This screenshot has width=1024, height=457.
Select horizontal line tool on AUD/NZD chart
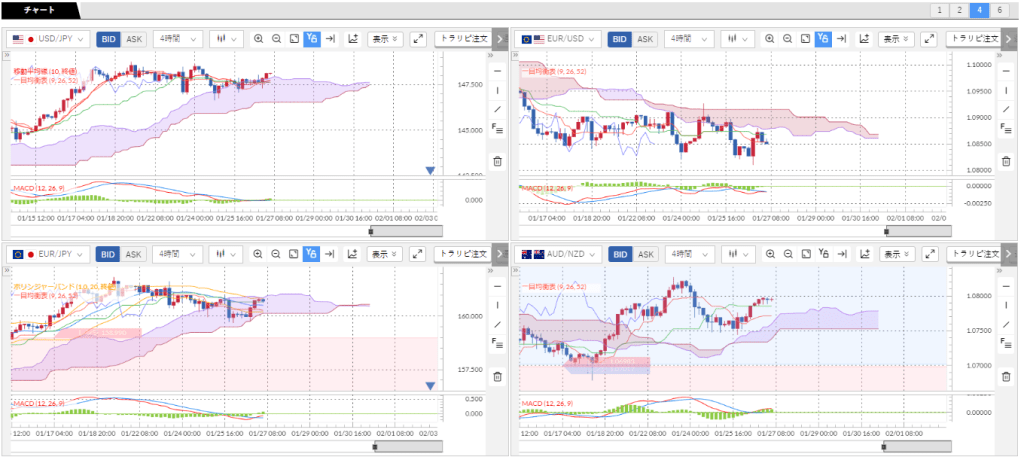click(1004, 284)
